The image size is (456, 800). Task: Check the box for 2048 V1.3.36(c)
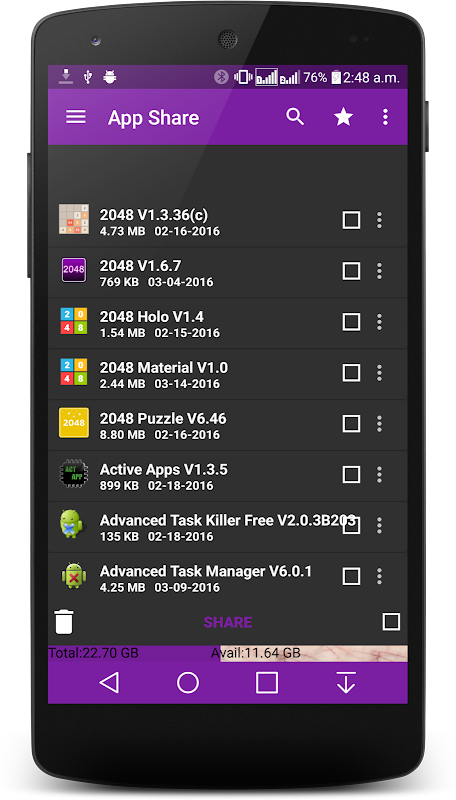coord(351,220)
